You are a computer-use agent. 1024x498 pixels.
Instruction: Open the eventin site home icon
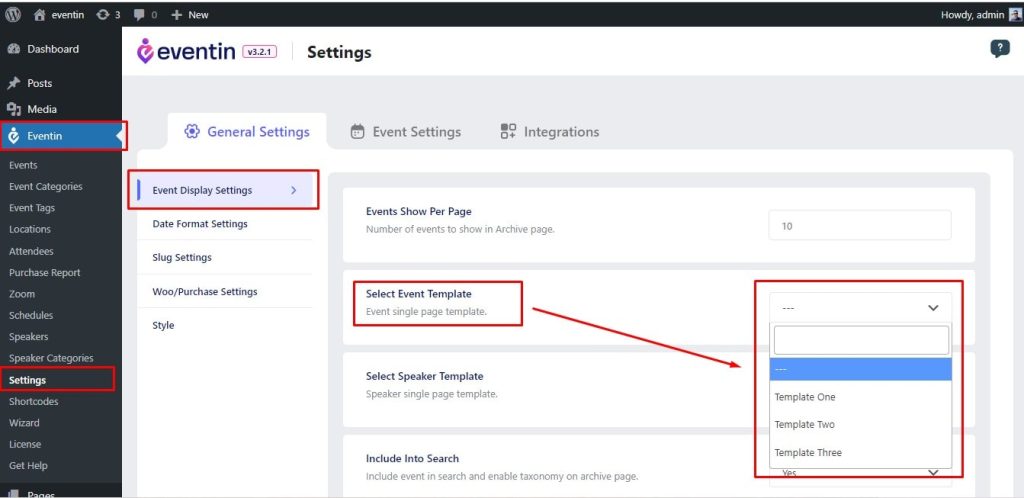pyautogui.click(x=40, y=14)
